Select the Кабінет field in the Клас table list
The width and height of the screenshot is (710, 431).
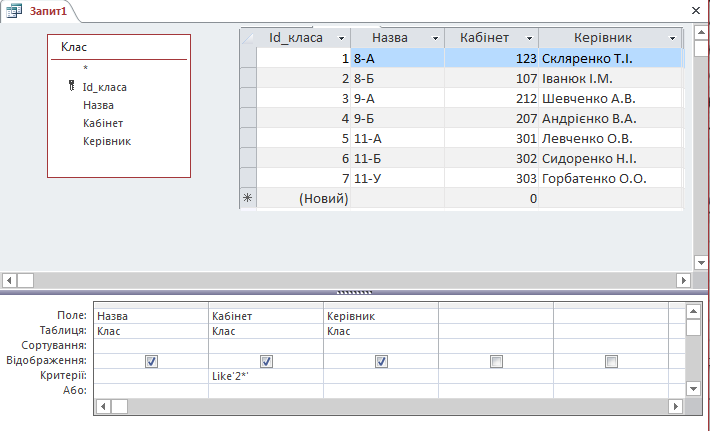point(103,123)
